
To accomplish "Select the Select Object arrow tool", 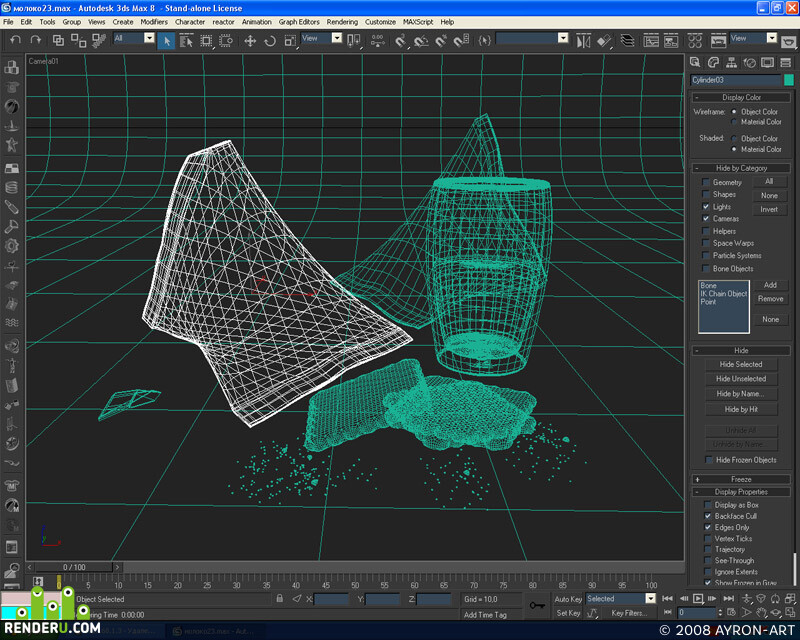I will tap(167, 41).
